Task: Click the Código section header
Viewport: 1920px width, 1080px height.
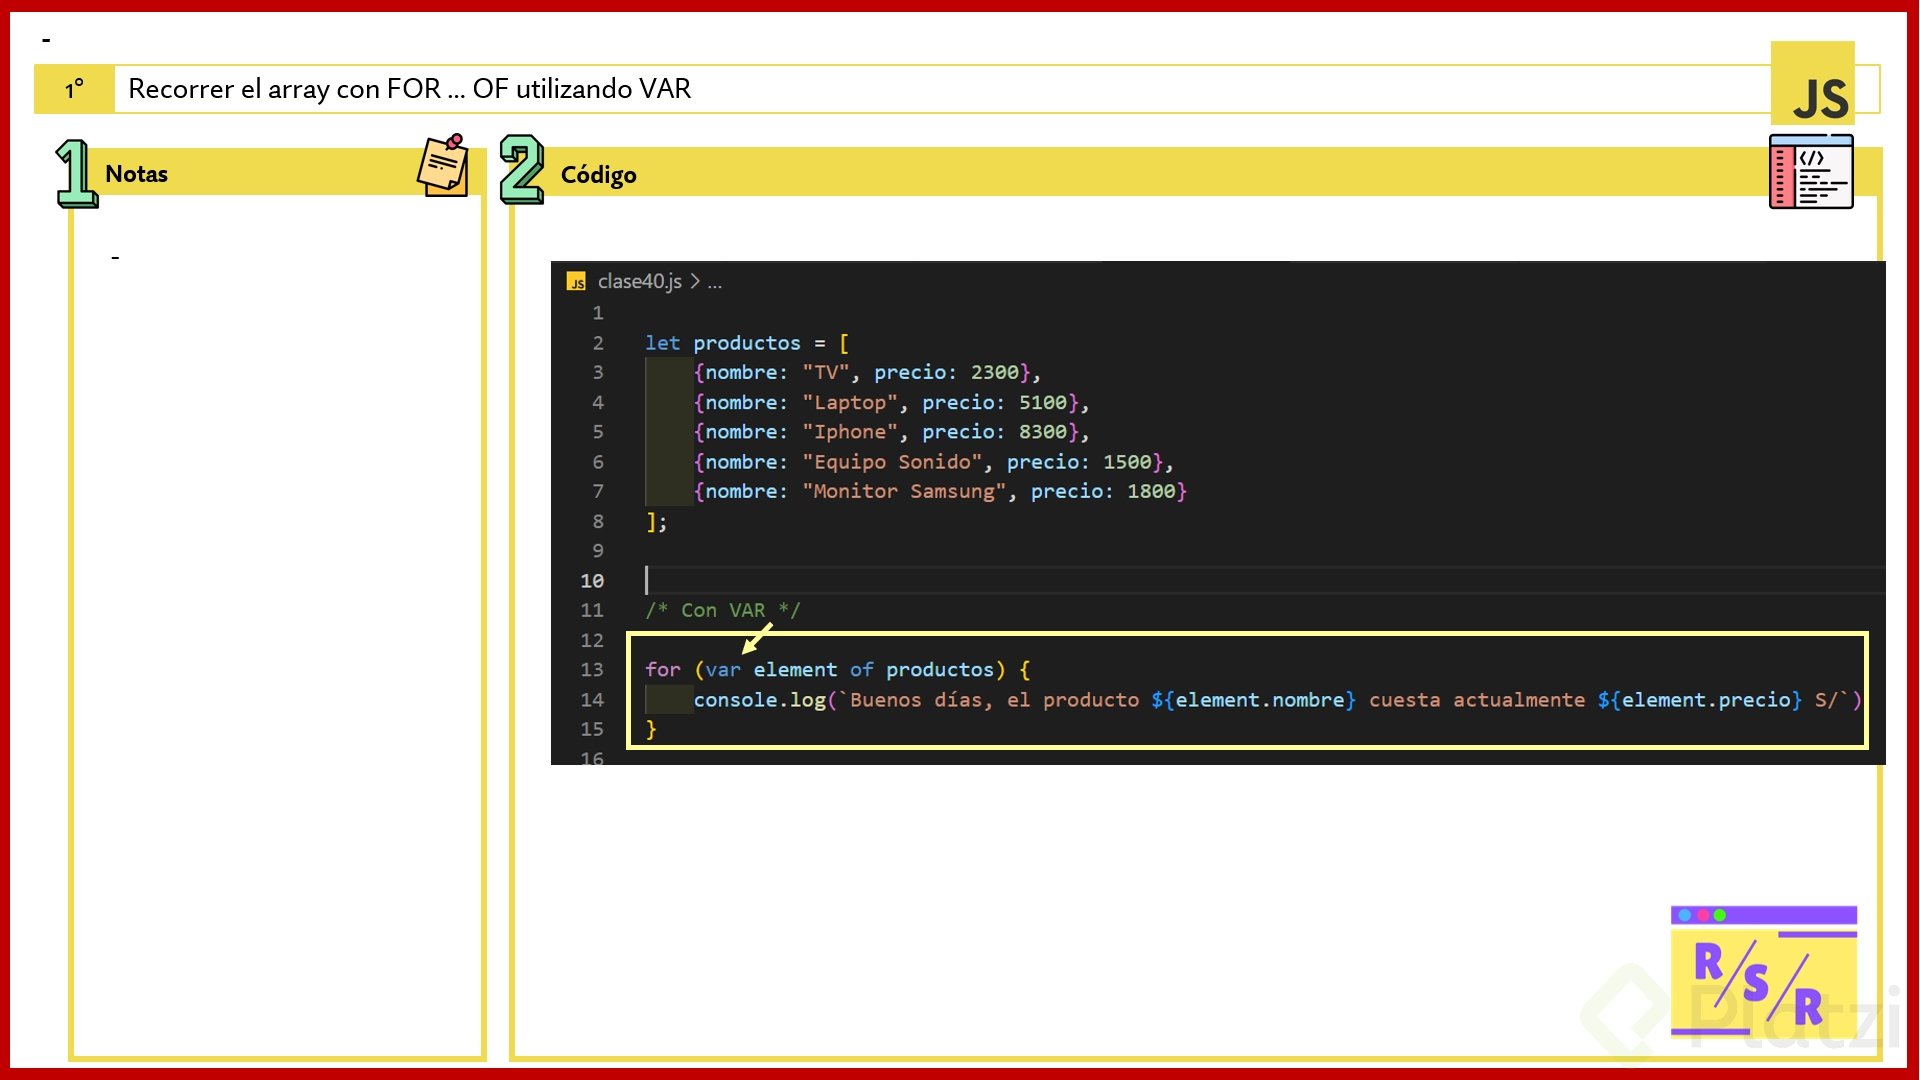Action: (x=598, y=175)
